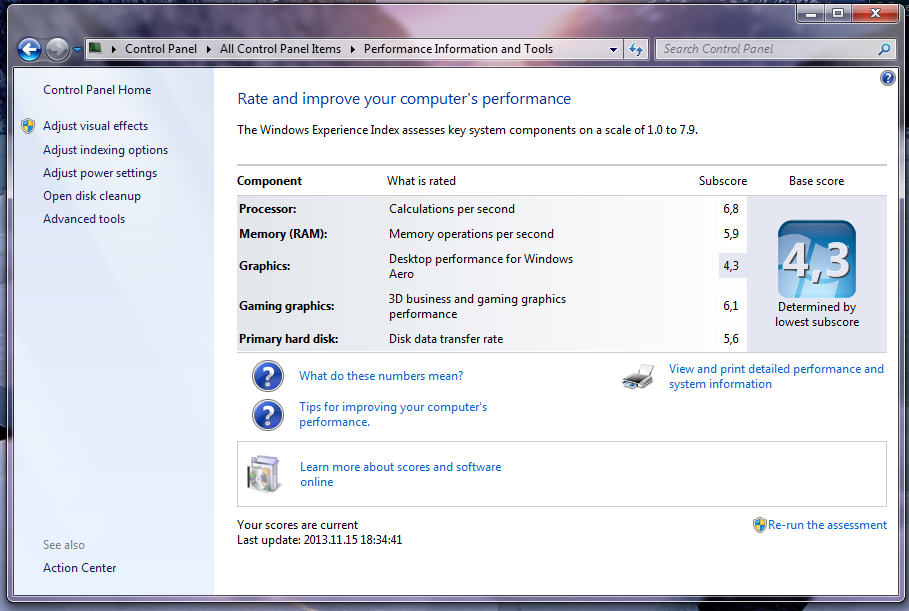Open Learn more about scores and software online

coord(401,474)
